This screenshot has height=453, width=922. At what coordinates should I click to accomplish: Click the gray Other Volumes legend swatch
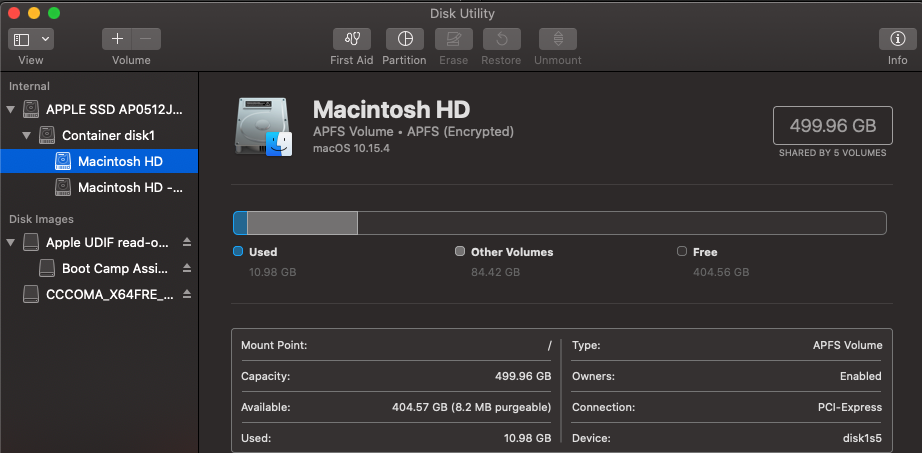[x=460, y=251]
